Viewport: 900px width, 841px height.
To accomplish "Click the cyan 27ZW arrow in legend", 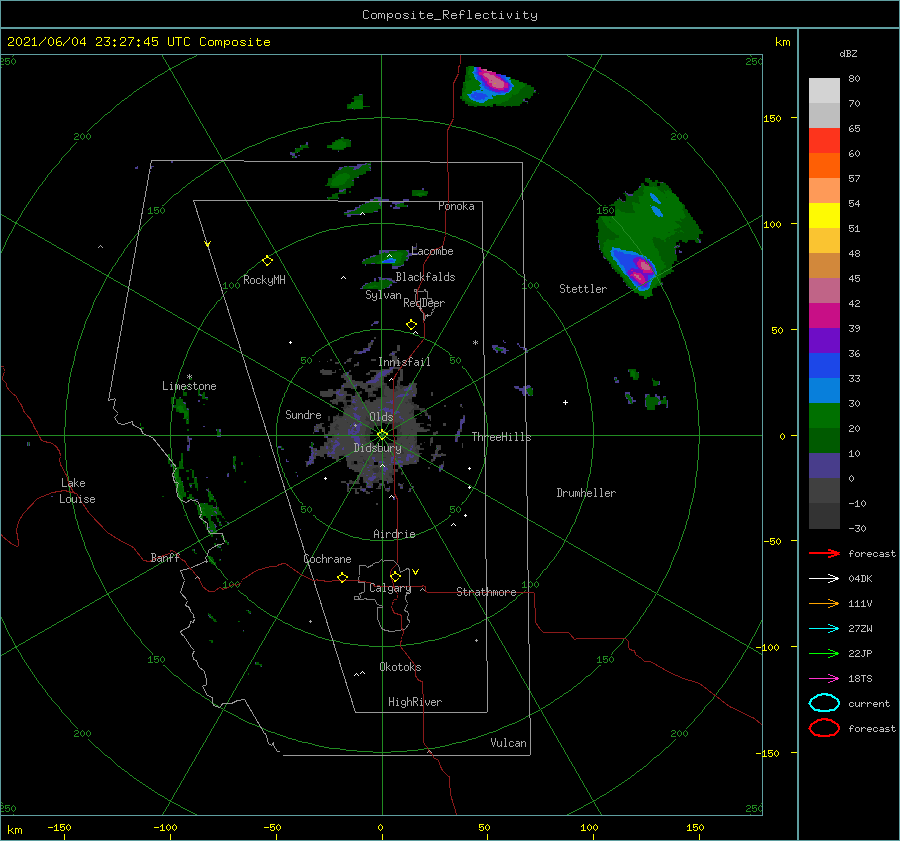I will [824, 629].
